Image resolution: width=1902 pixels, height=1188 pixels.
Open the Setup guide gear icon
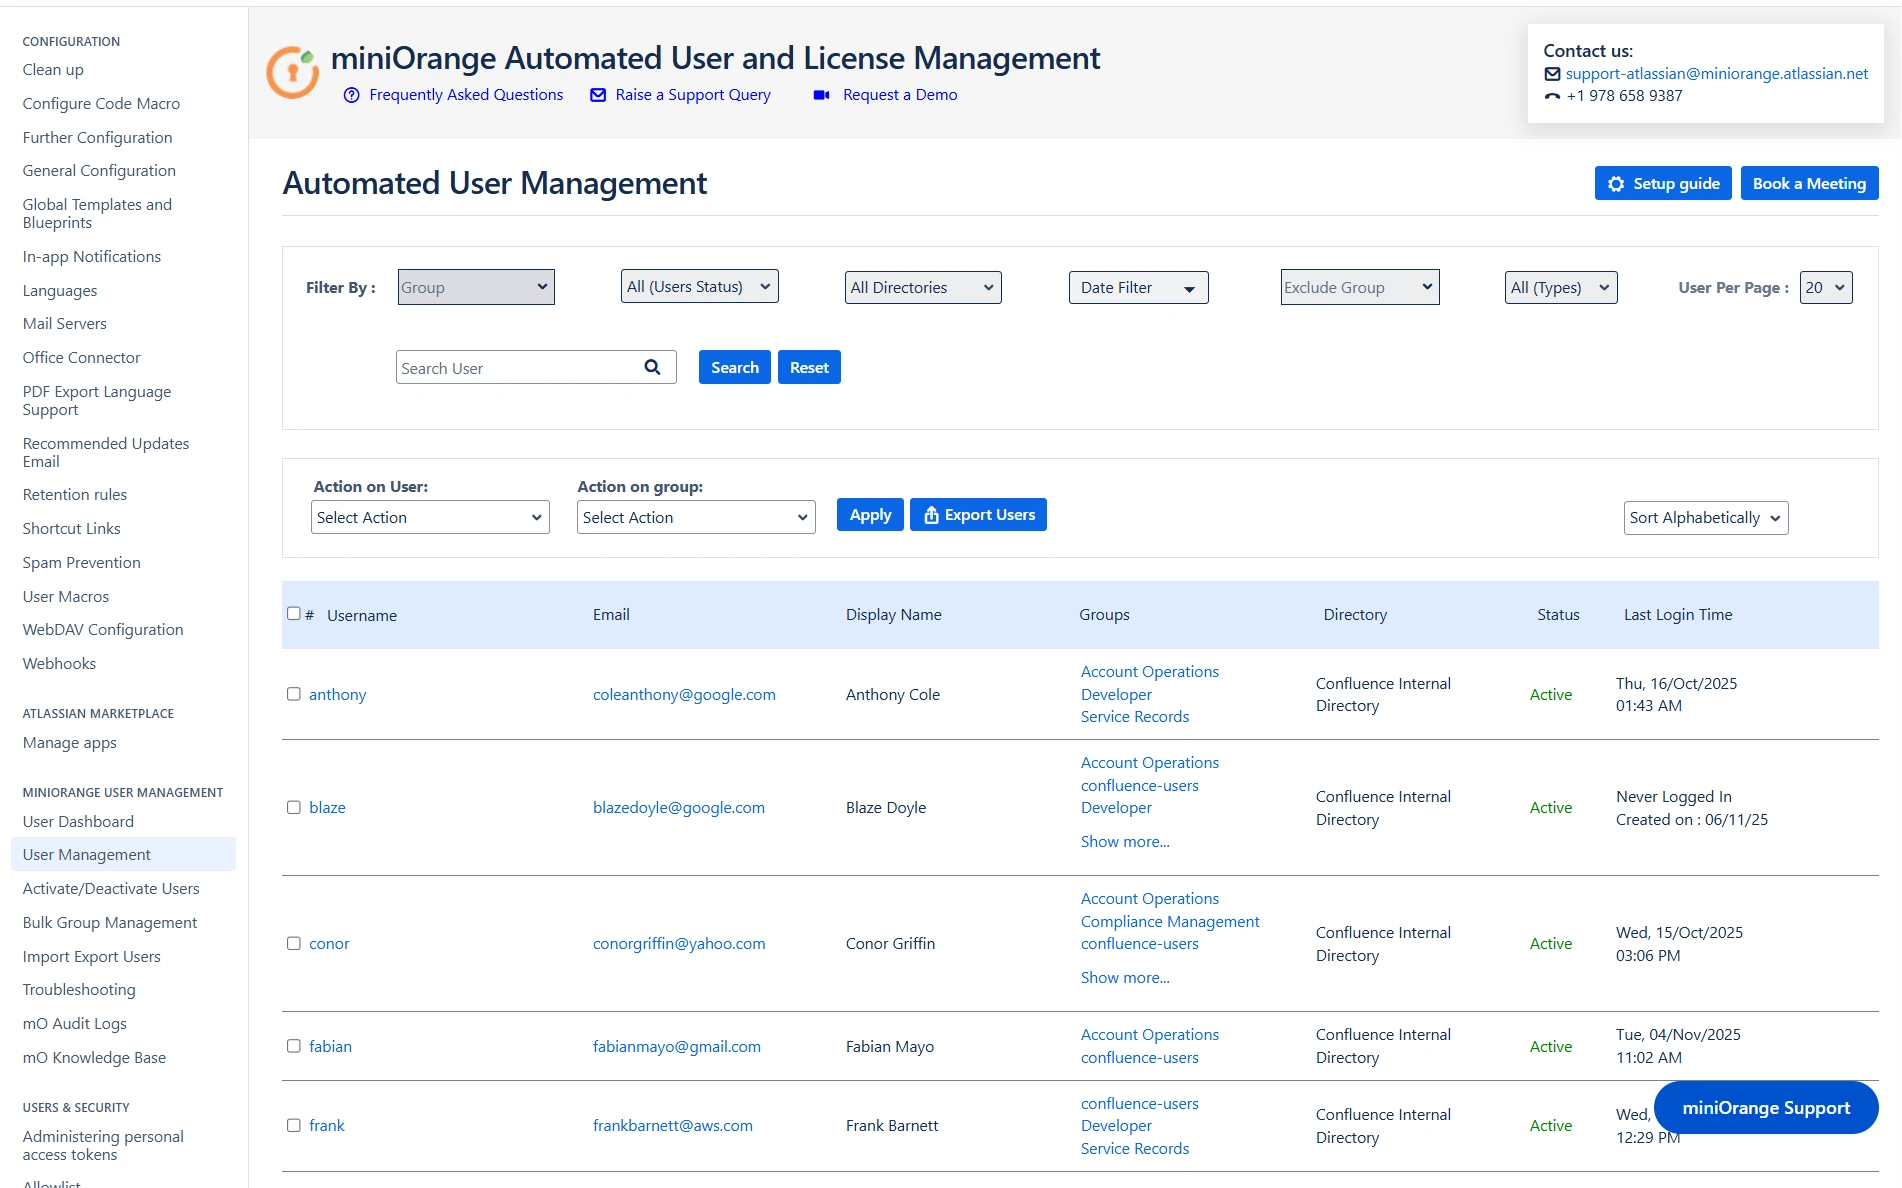[1617, 183]
